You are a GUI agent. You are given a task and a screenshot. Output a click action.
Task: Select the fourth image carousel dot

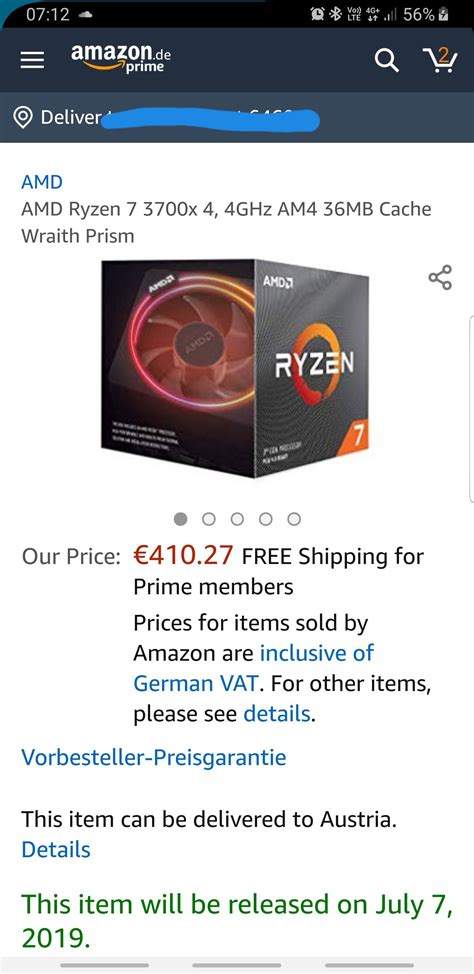coord(266,519)
